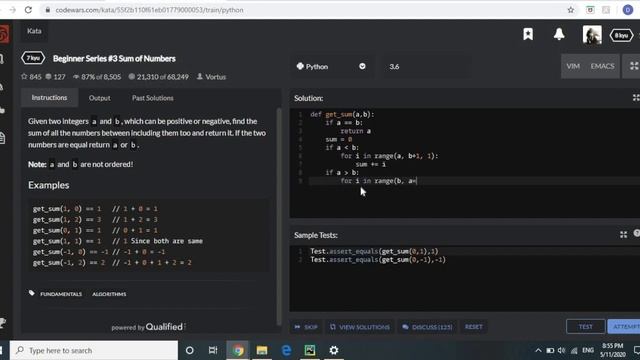
Task: Switch to the Instructions tab
Action: [x=49, y=98]
